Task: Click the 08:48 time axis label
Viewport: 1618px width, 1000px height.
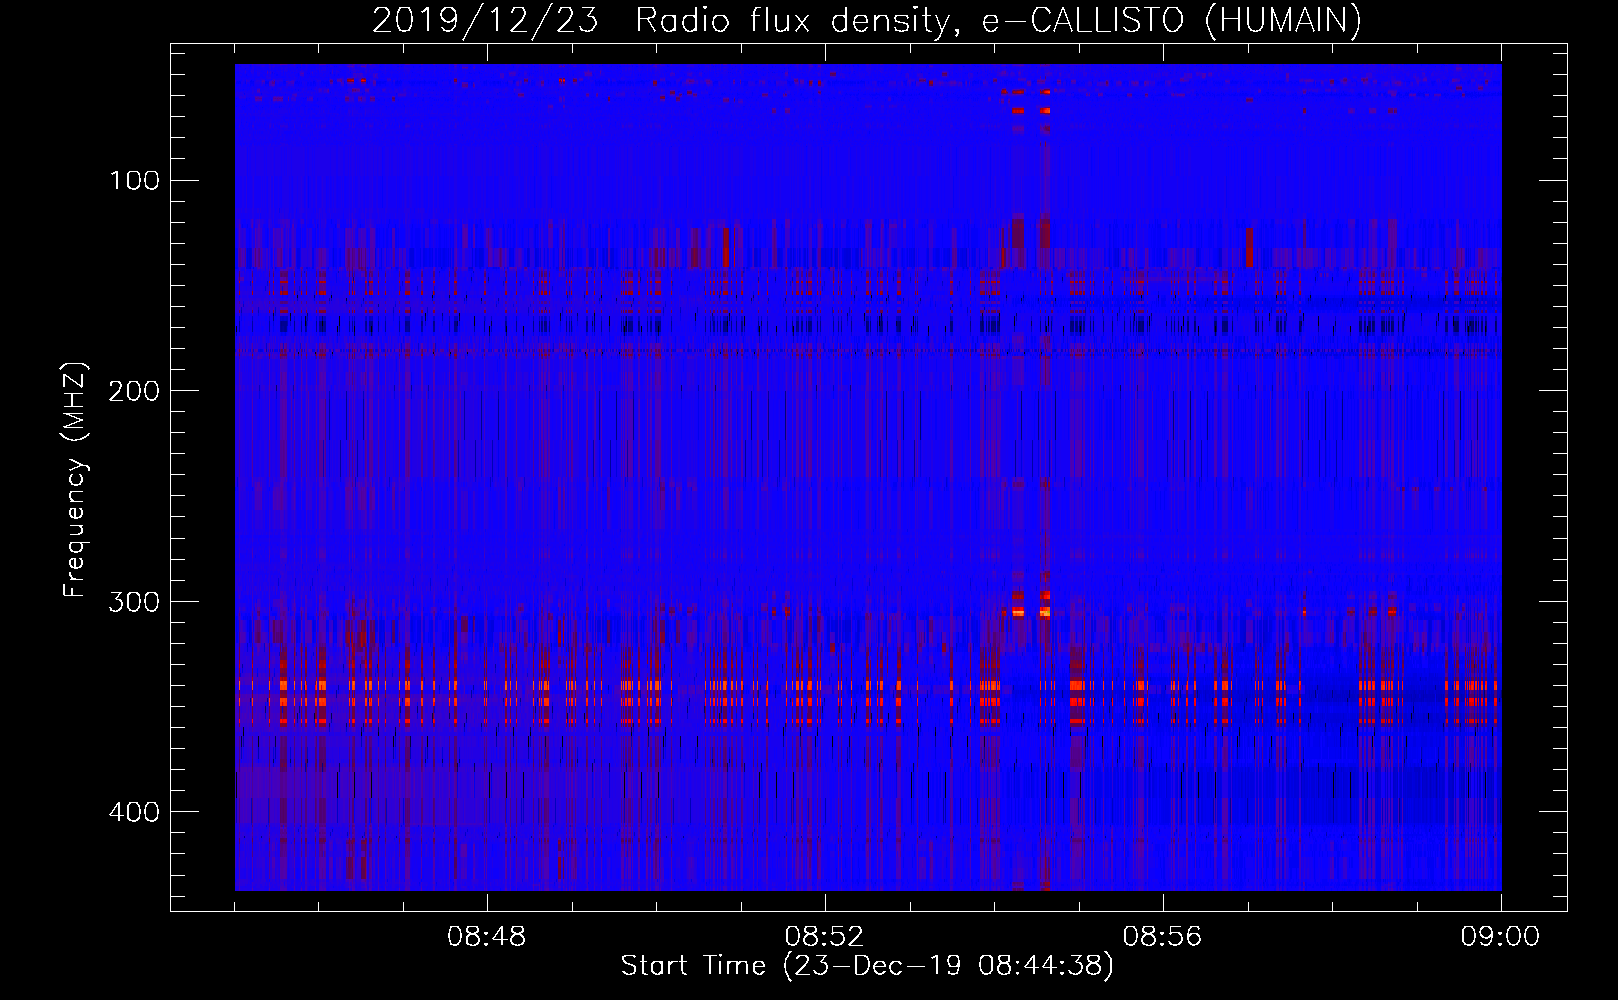Action: pyautogui.click(x=487, y=938)
